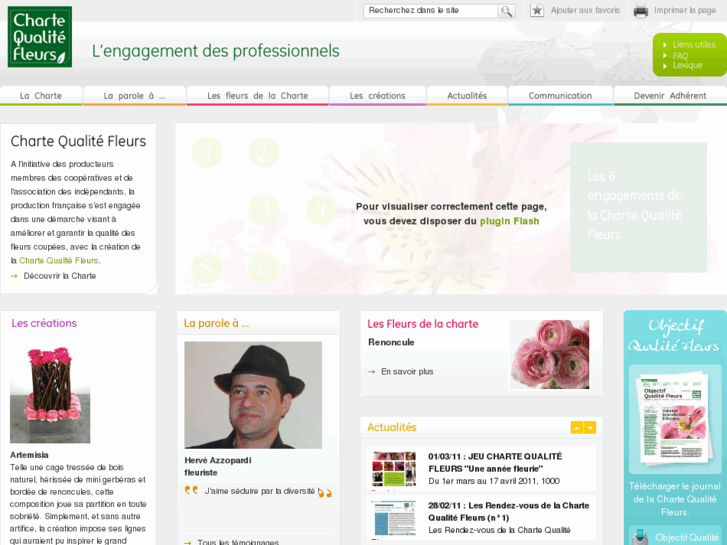Click Découvrir la Charte link

(60, 276)
